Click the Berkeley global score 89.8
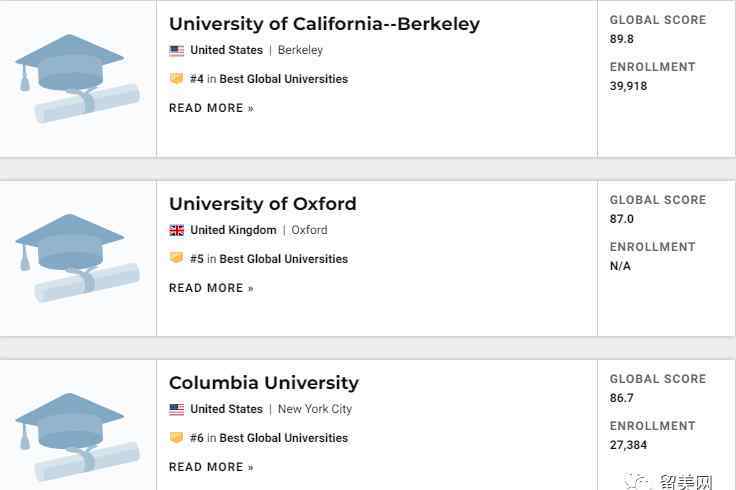 621,39
